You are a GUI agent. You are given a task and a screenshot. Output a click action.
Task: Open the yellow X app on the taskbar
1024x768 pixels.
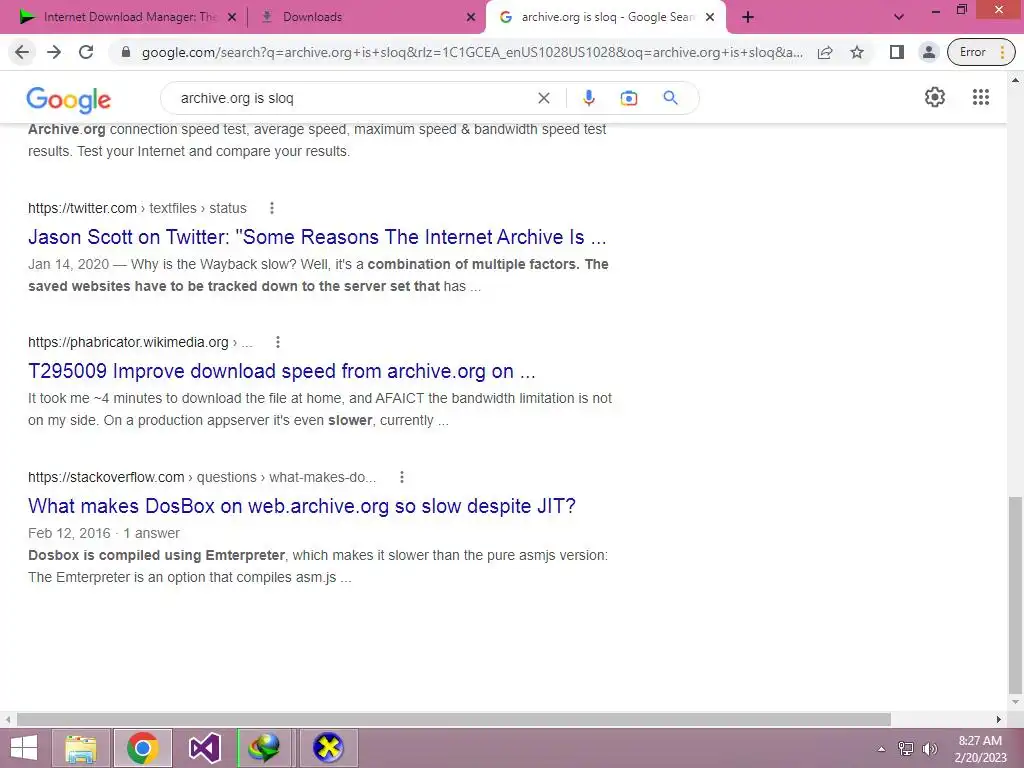328,748
